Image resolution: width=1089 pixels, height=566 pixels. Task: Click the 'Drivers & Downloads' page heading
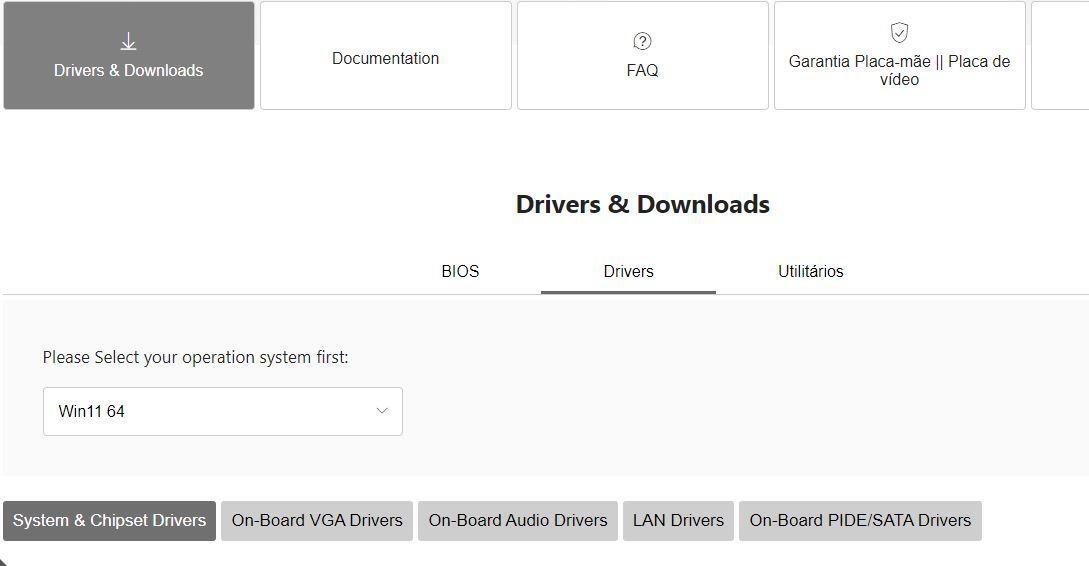642,204
